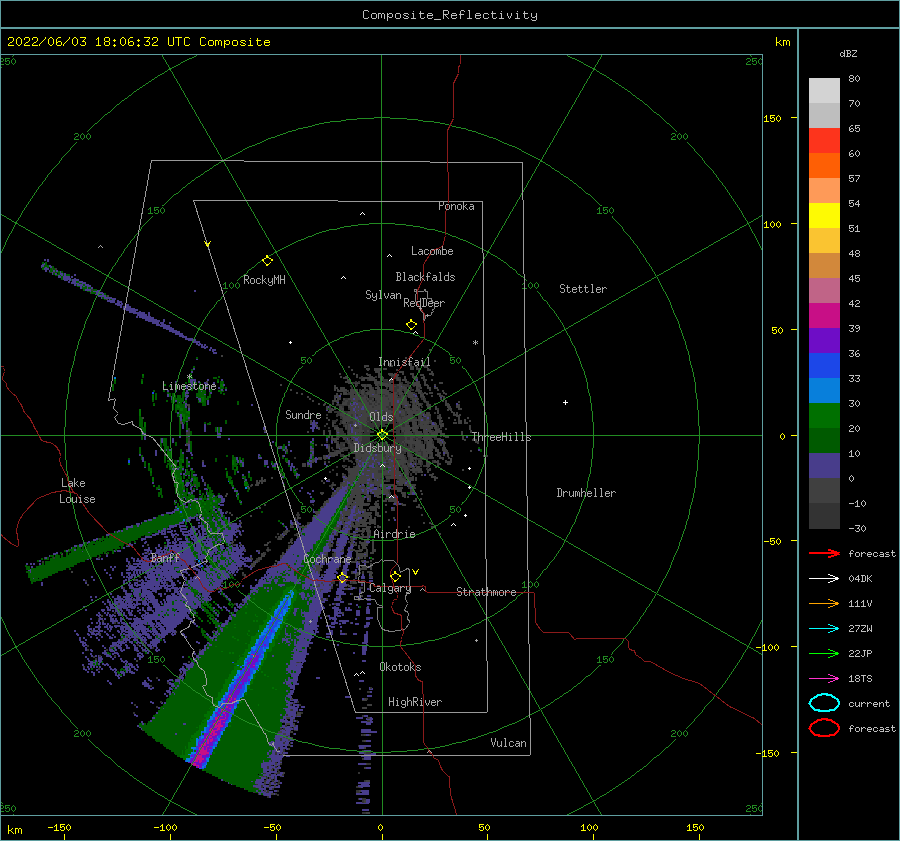Click the Stettler town label
This screenshot has height=841, width=900.
(583, 289)
